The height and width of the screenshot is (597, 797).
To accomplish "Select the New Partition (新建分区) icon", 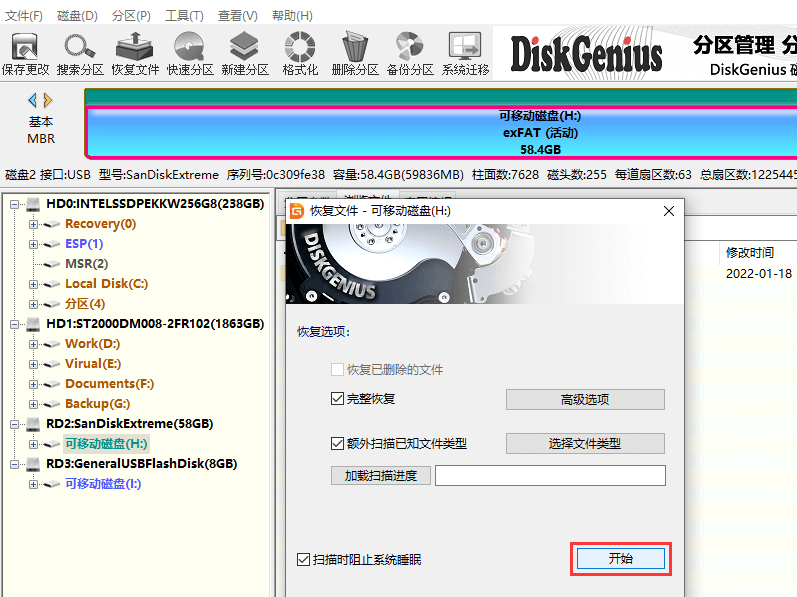I will point(245,53).
